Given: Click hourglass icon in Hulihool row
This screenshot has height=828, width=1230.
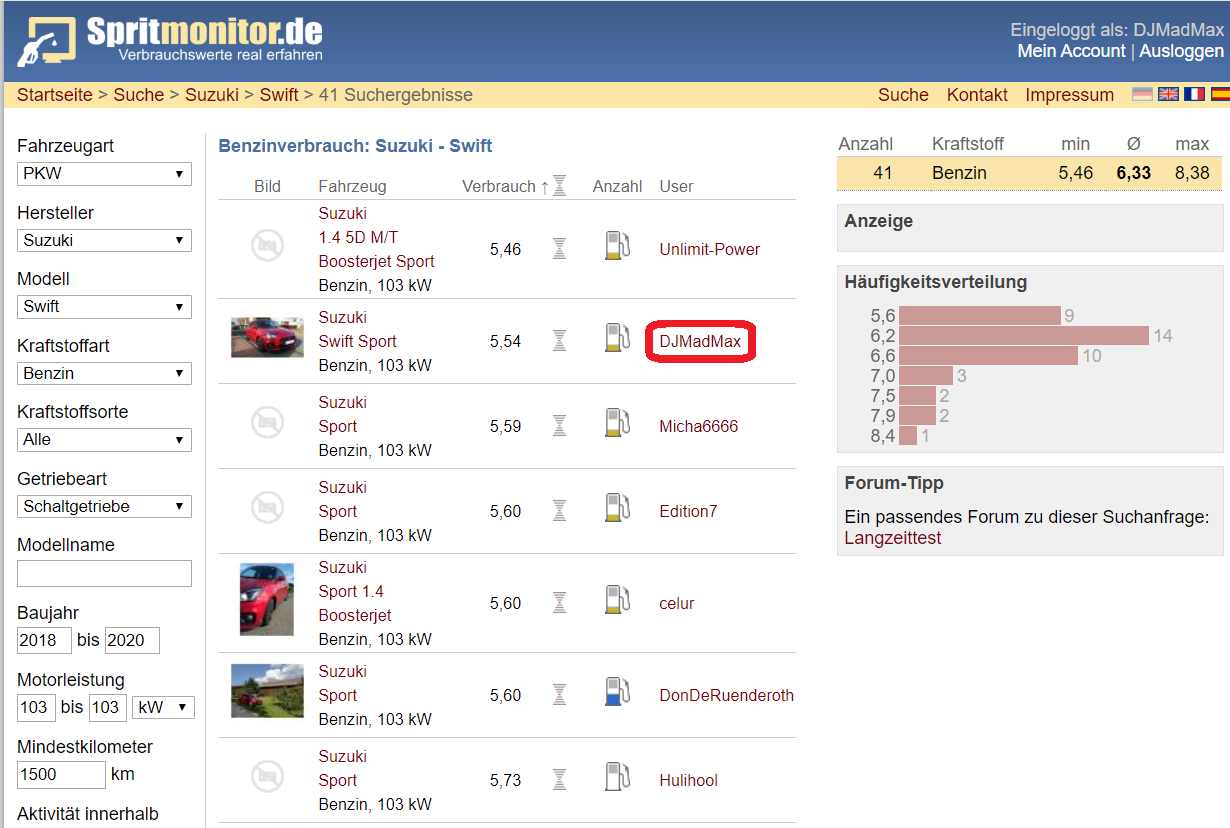Looking at the screenshot, I should (x=560, y=780).
